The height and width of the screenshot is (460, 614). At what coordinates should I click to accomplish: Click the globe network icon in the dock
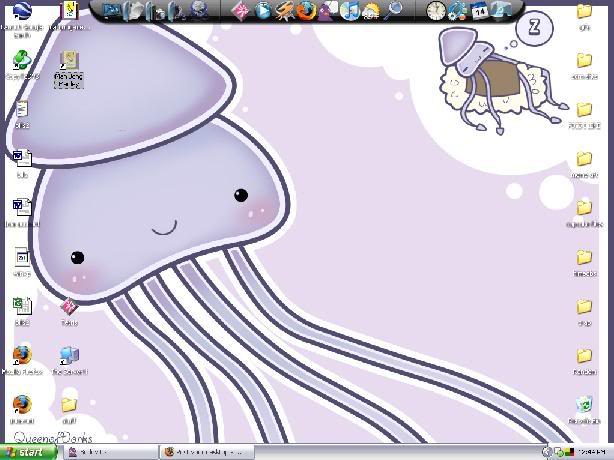point(199,11)
